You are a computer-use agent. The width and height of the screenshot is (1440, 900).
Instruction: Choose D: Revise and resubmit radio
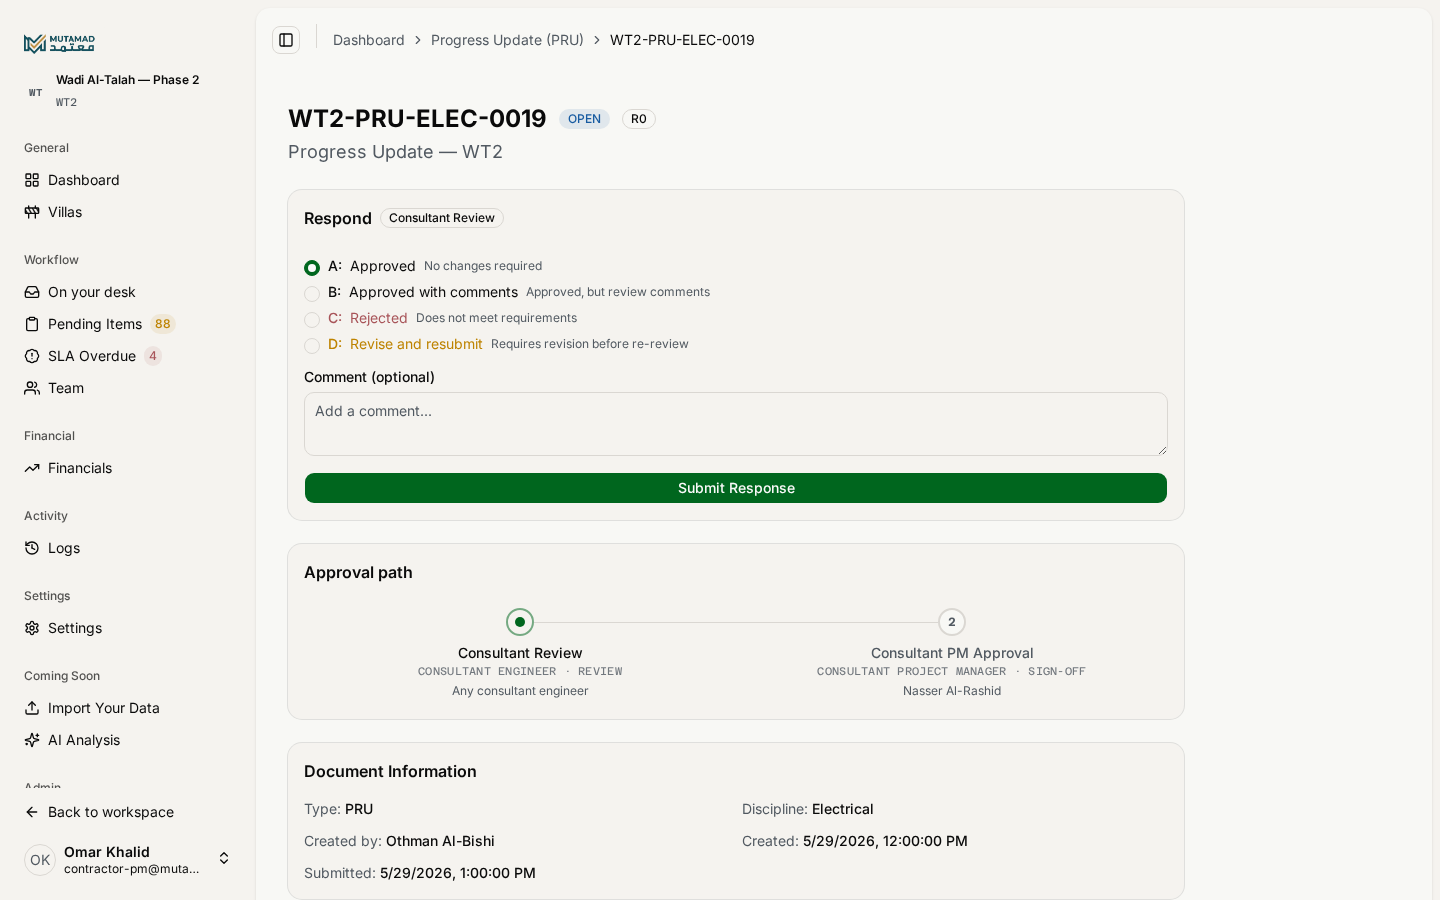[x=312, y=345]
